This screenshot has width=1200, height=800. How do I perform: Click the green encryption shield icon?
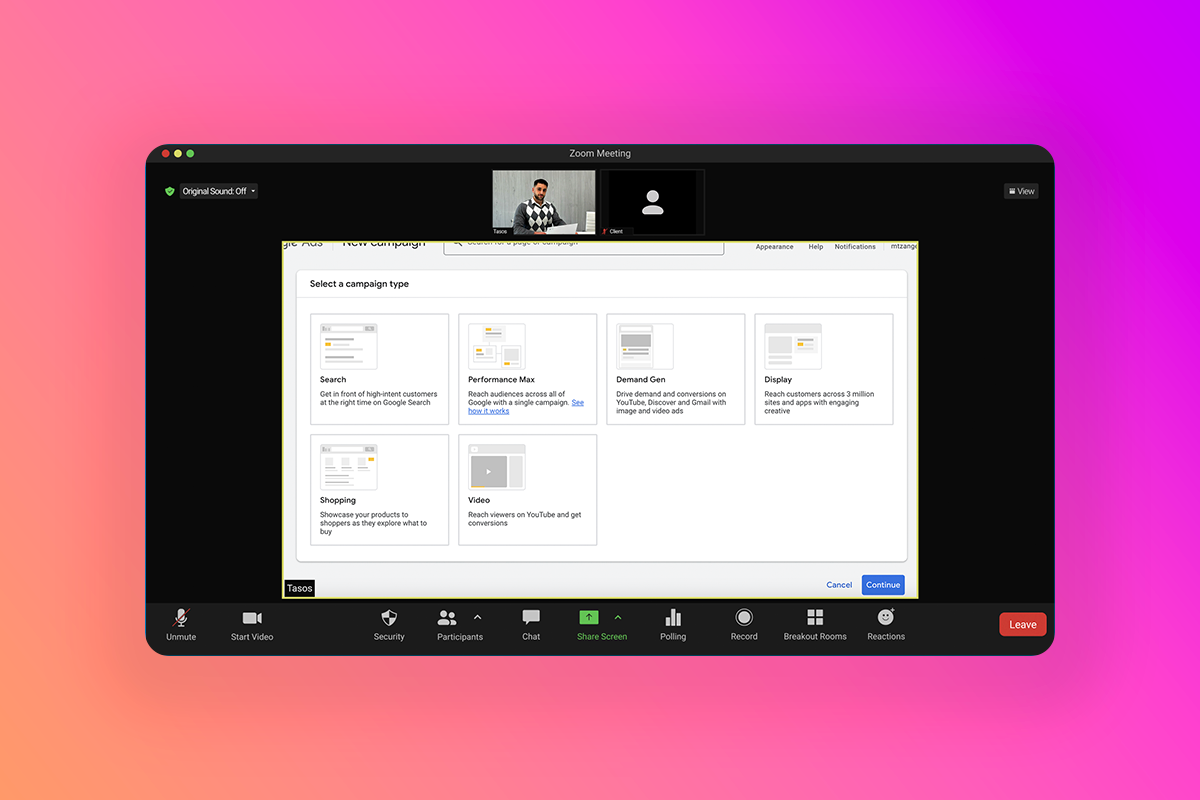pos(170,191)
